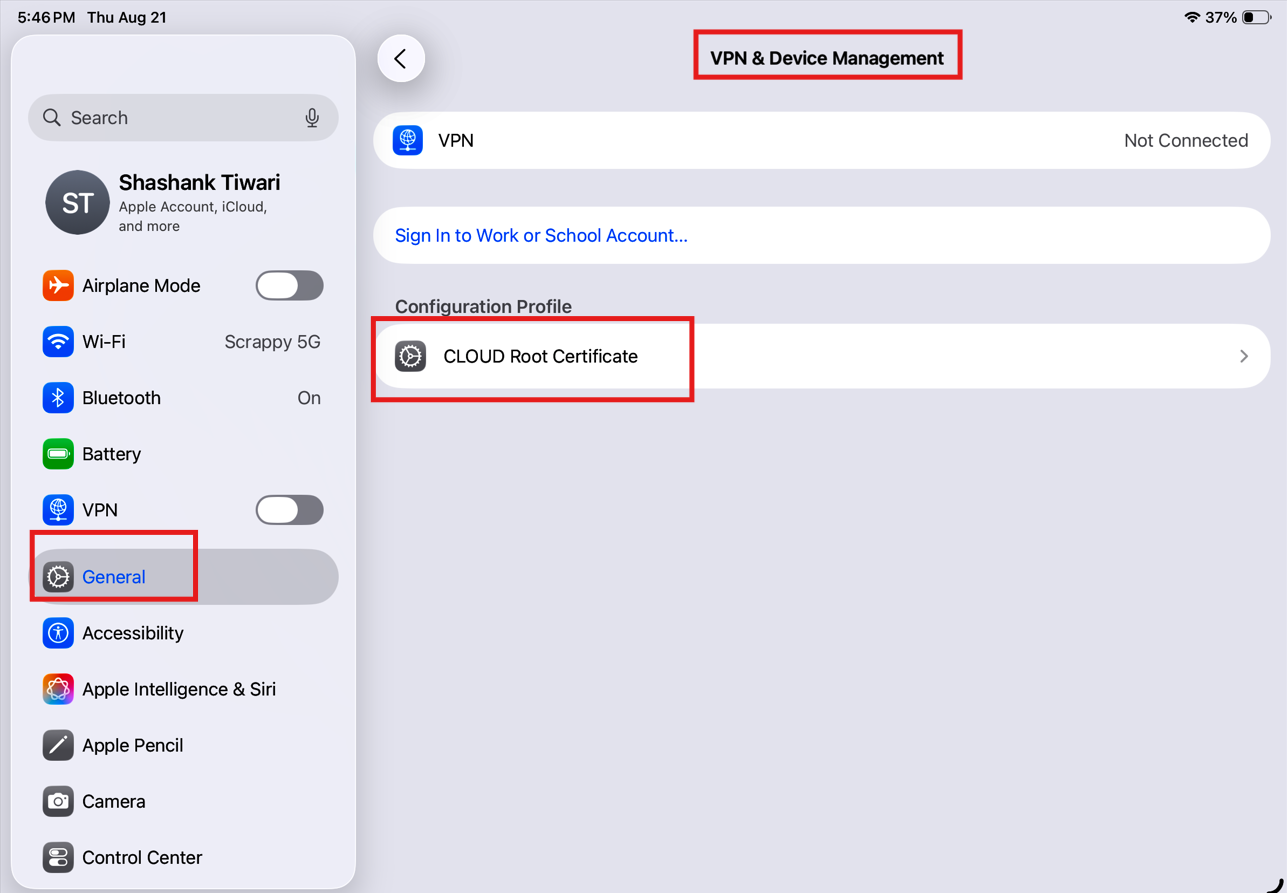Open Control Center settings icon

[58, 857]
